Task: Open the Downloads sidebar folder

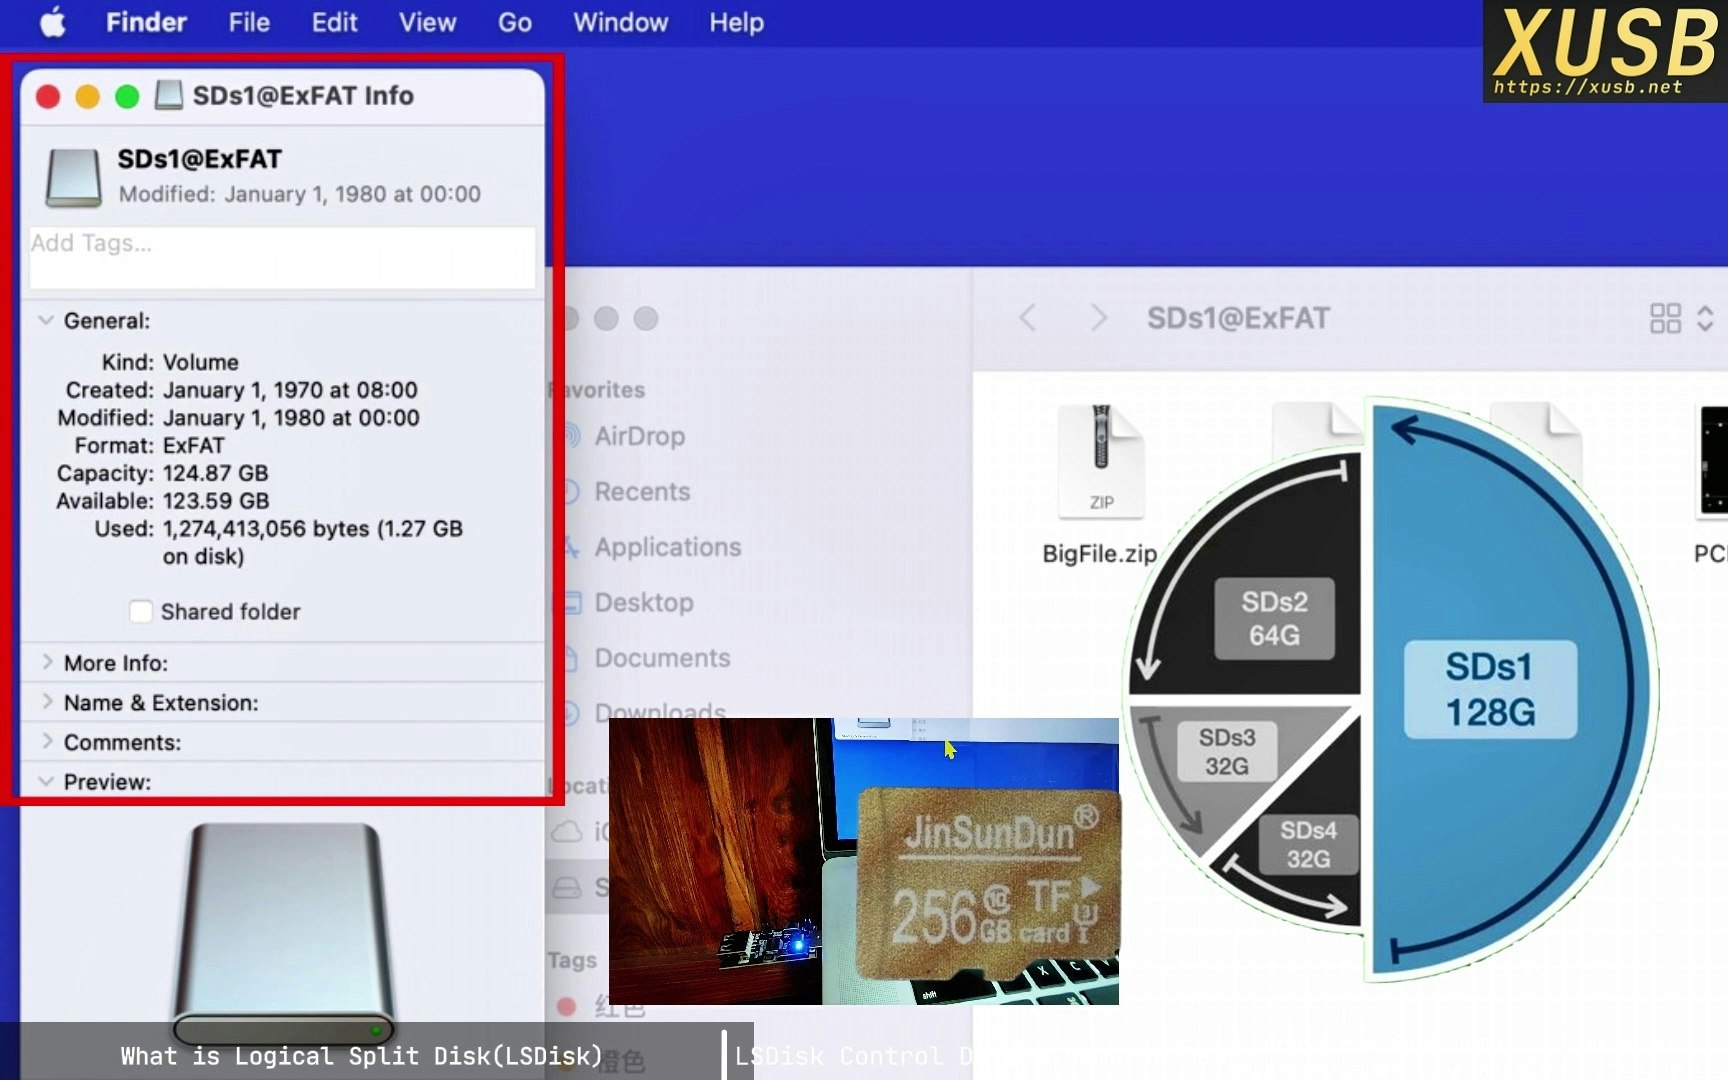Action: 658,712
